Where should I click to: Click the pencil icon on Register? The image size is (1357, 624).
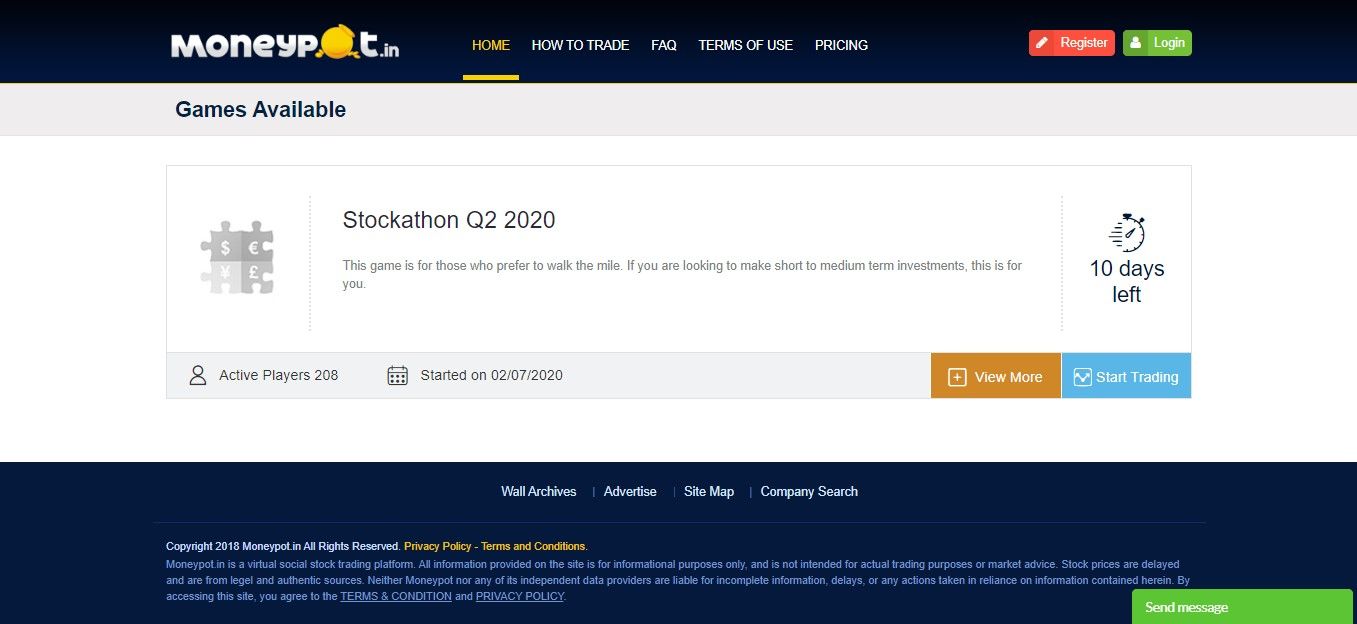click(1042, 43)
